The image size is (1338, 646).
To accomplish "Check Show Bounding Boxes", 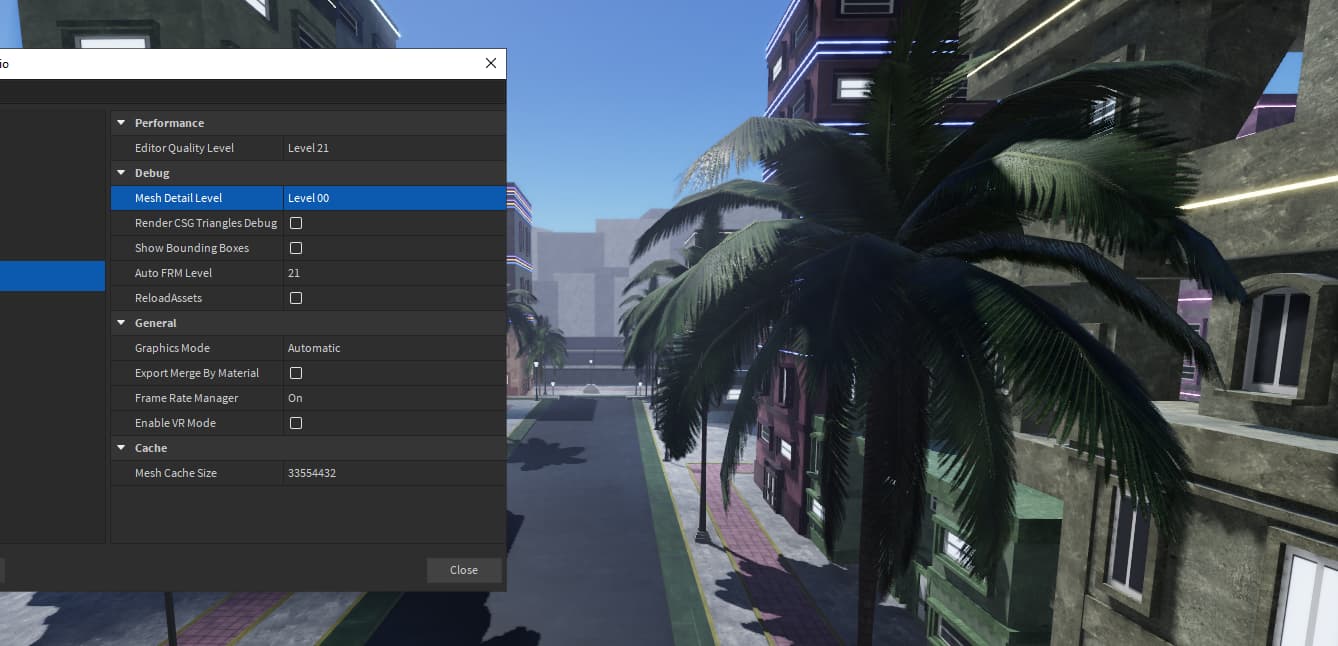I will click(295, 247).
